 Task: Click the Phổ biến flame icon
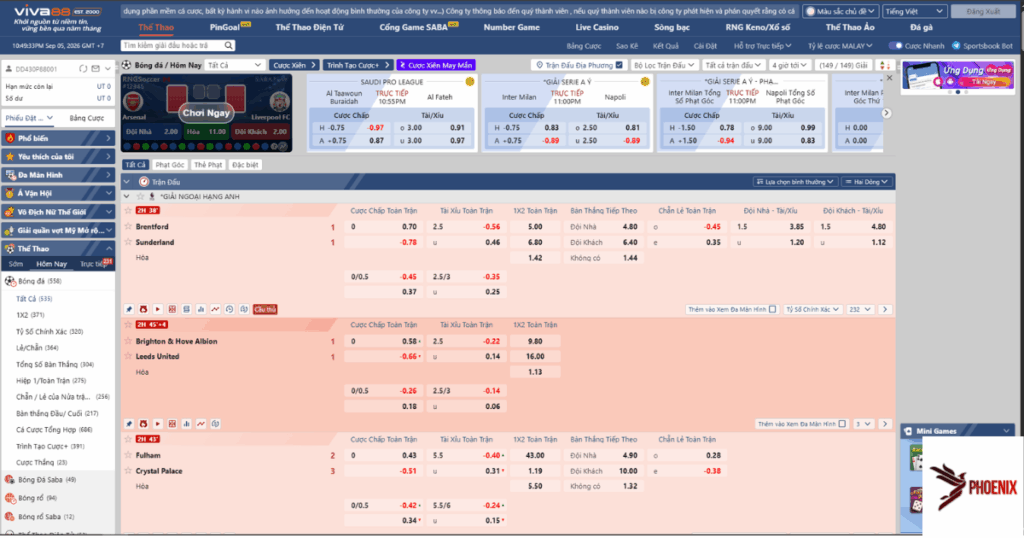click(x=10, y=138)
